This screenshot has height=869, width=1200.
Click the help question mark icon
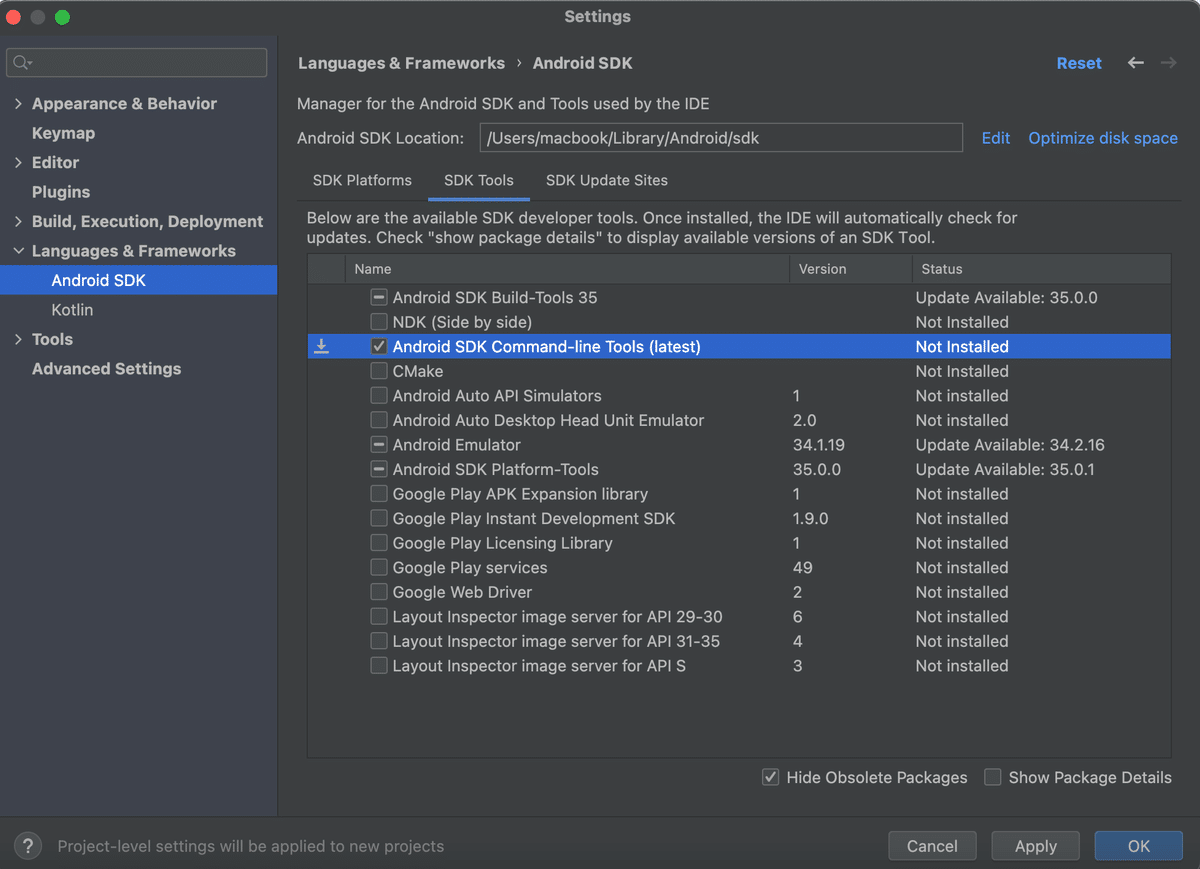point(28,846)
